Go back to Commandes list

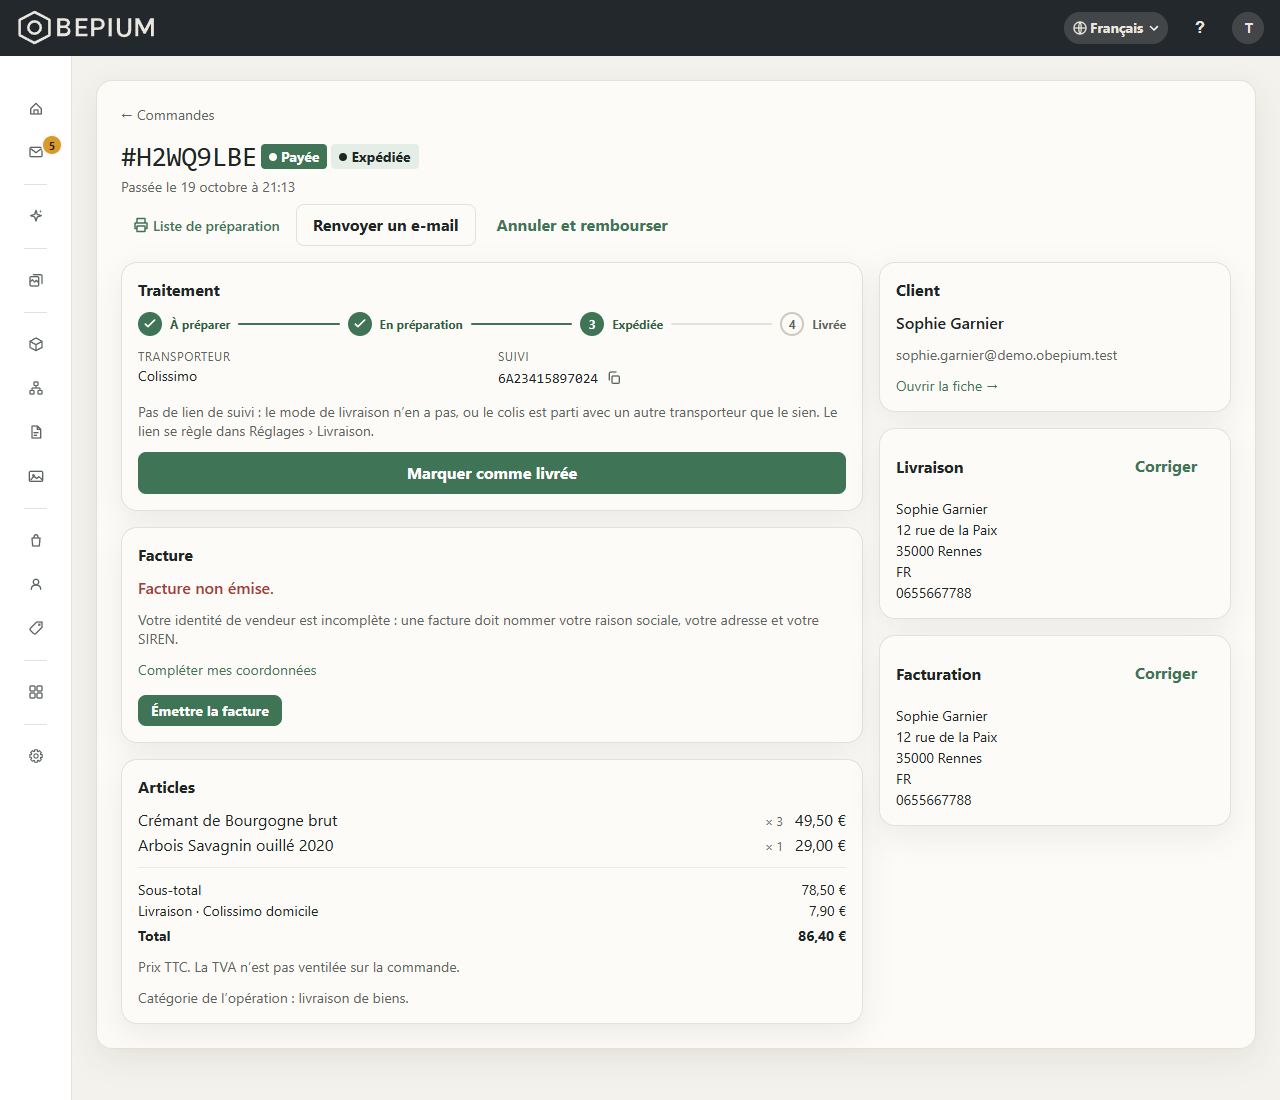167,115
